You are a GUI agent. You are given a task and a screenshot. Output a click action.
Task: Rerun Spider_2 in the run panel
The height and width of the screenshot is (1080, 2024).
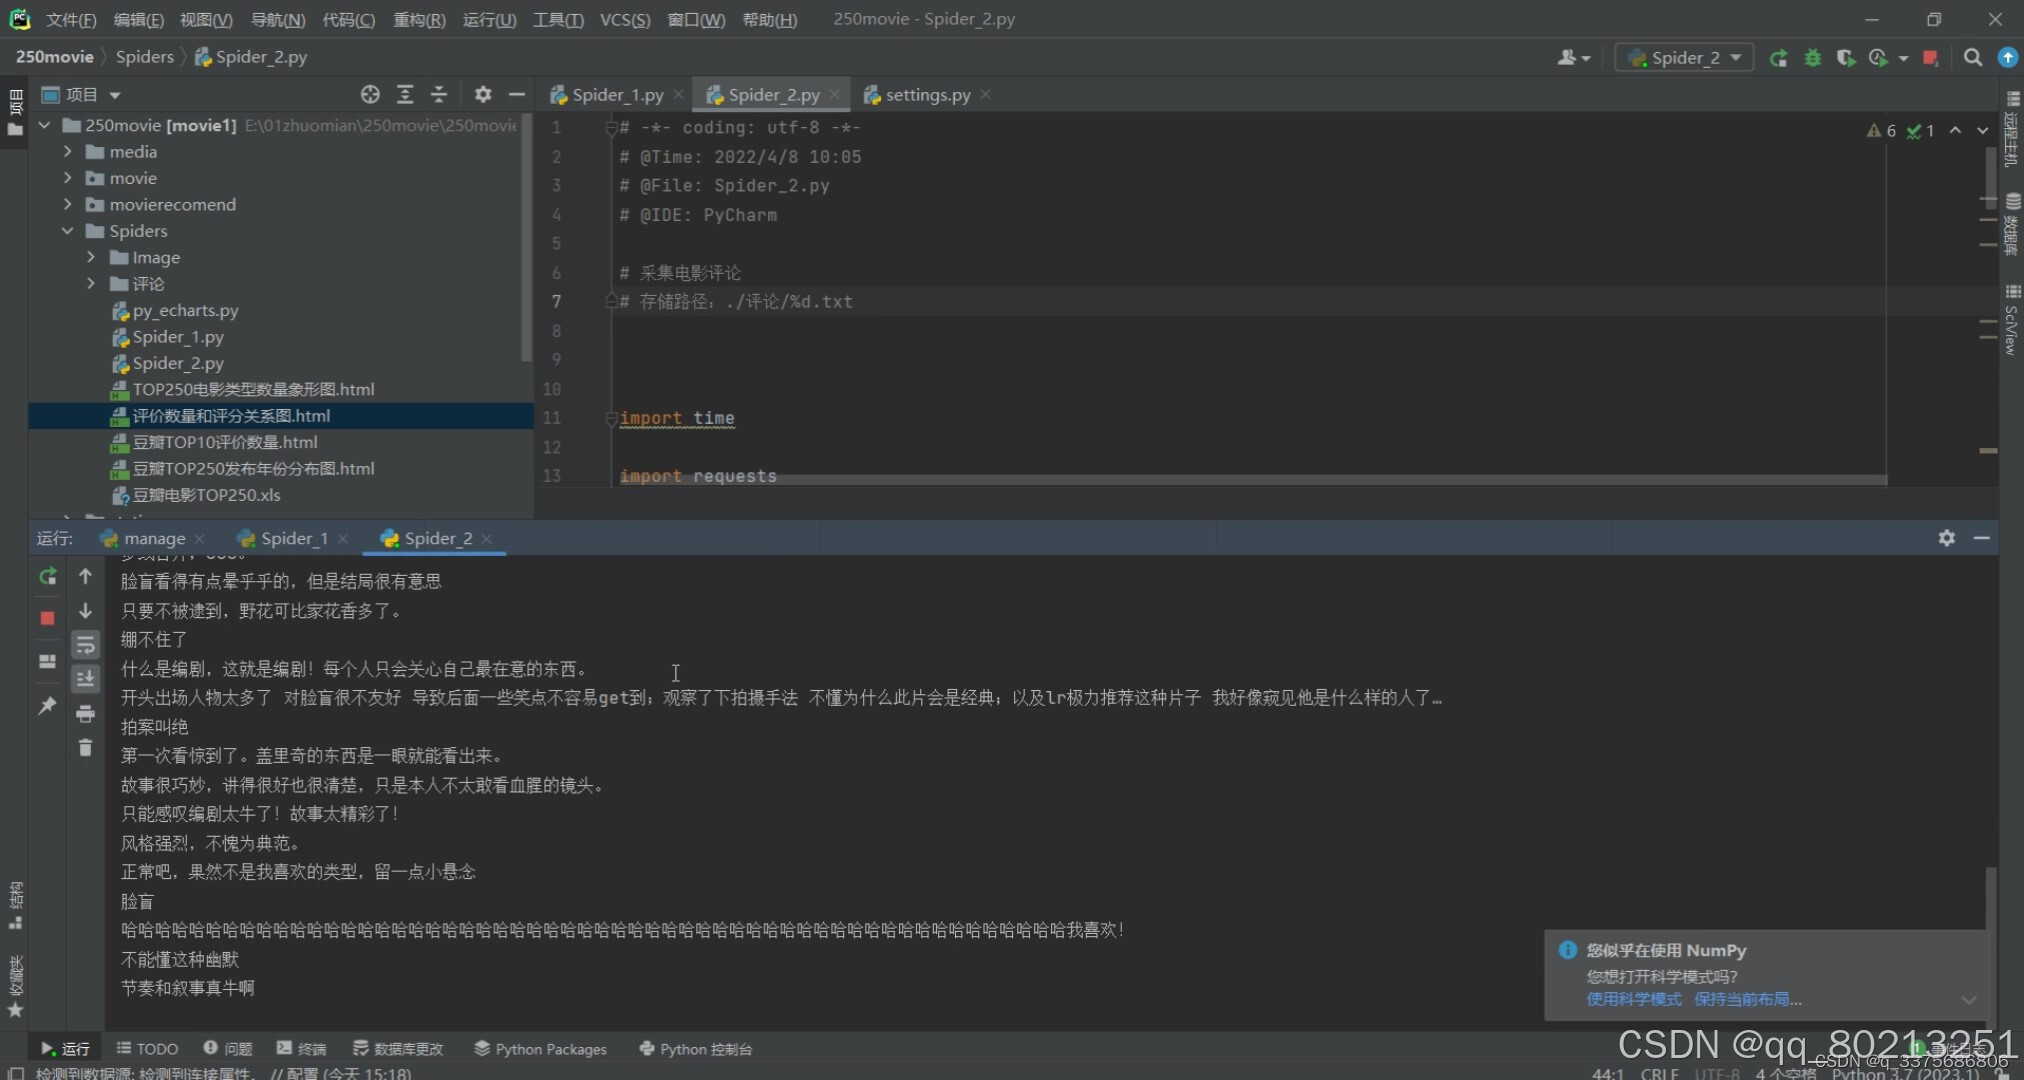point(47,577)
